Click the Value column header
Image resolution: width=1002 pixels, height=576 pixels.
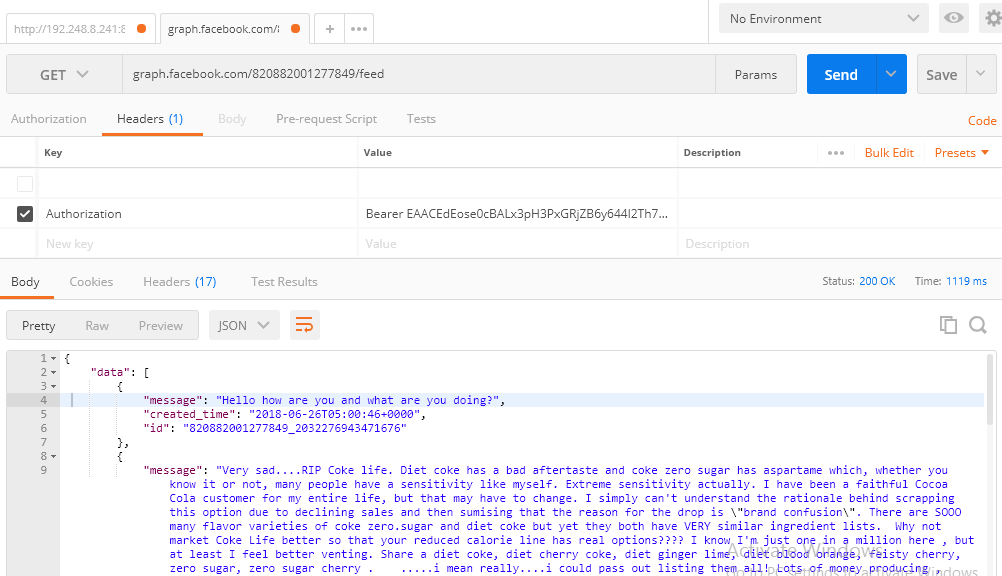point(378,153)
